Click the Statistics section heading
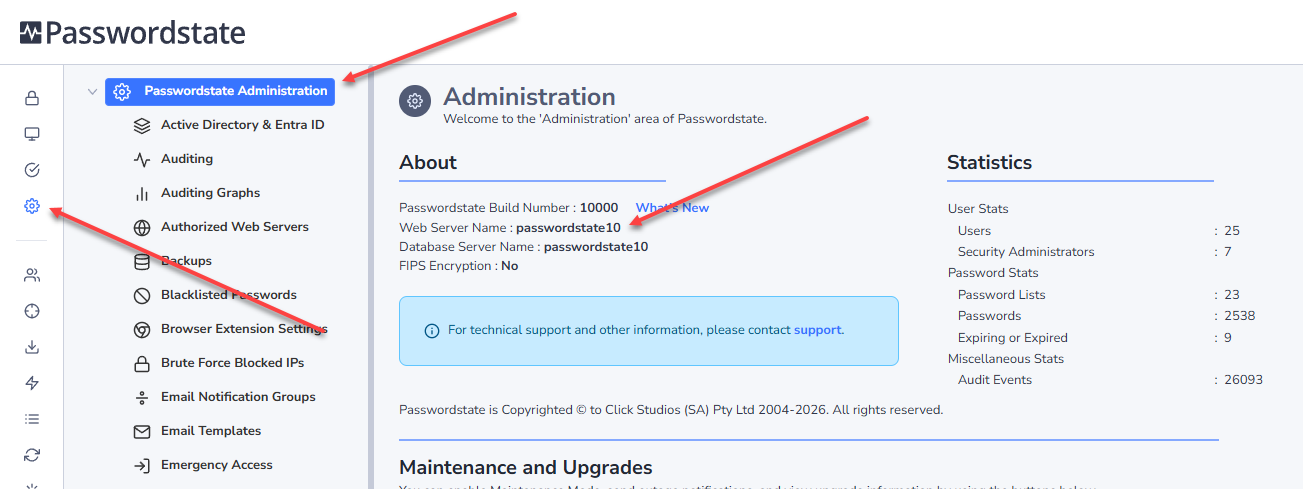The image size is (1303, 489). 990,162
